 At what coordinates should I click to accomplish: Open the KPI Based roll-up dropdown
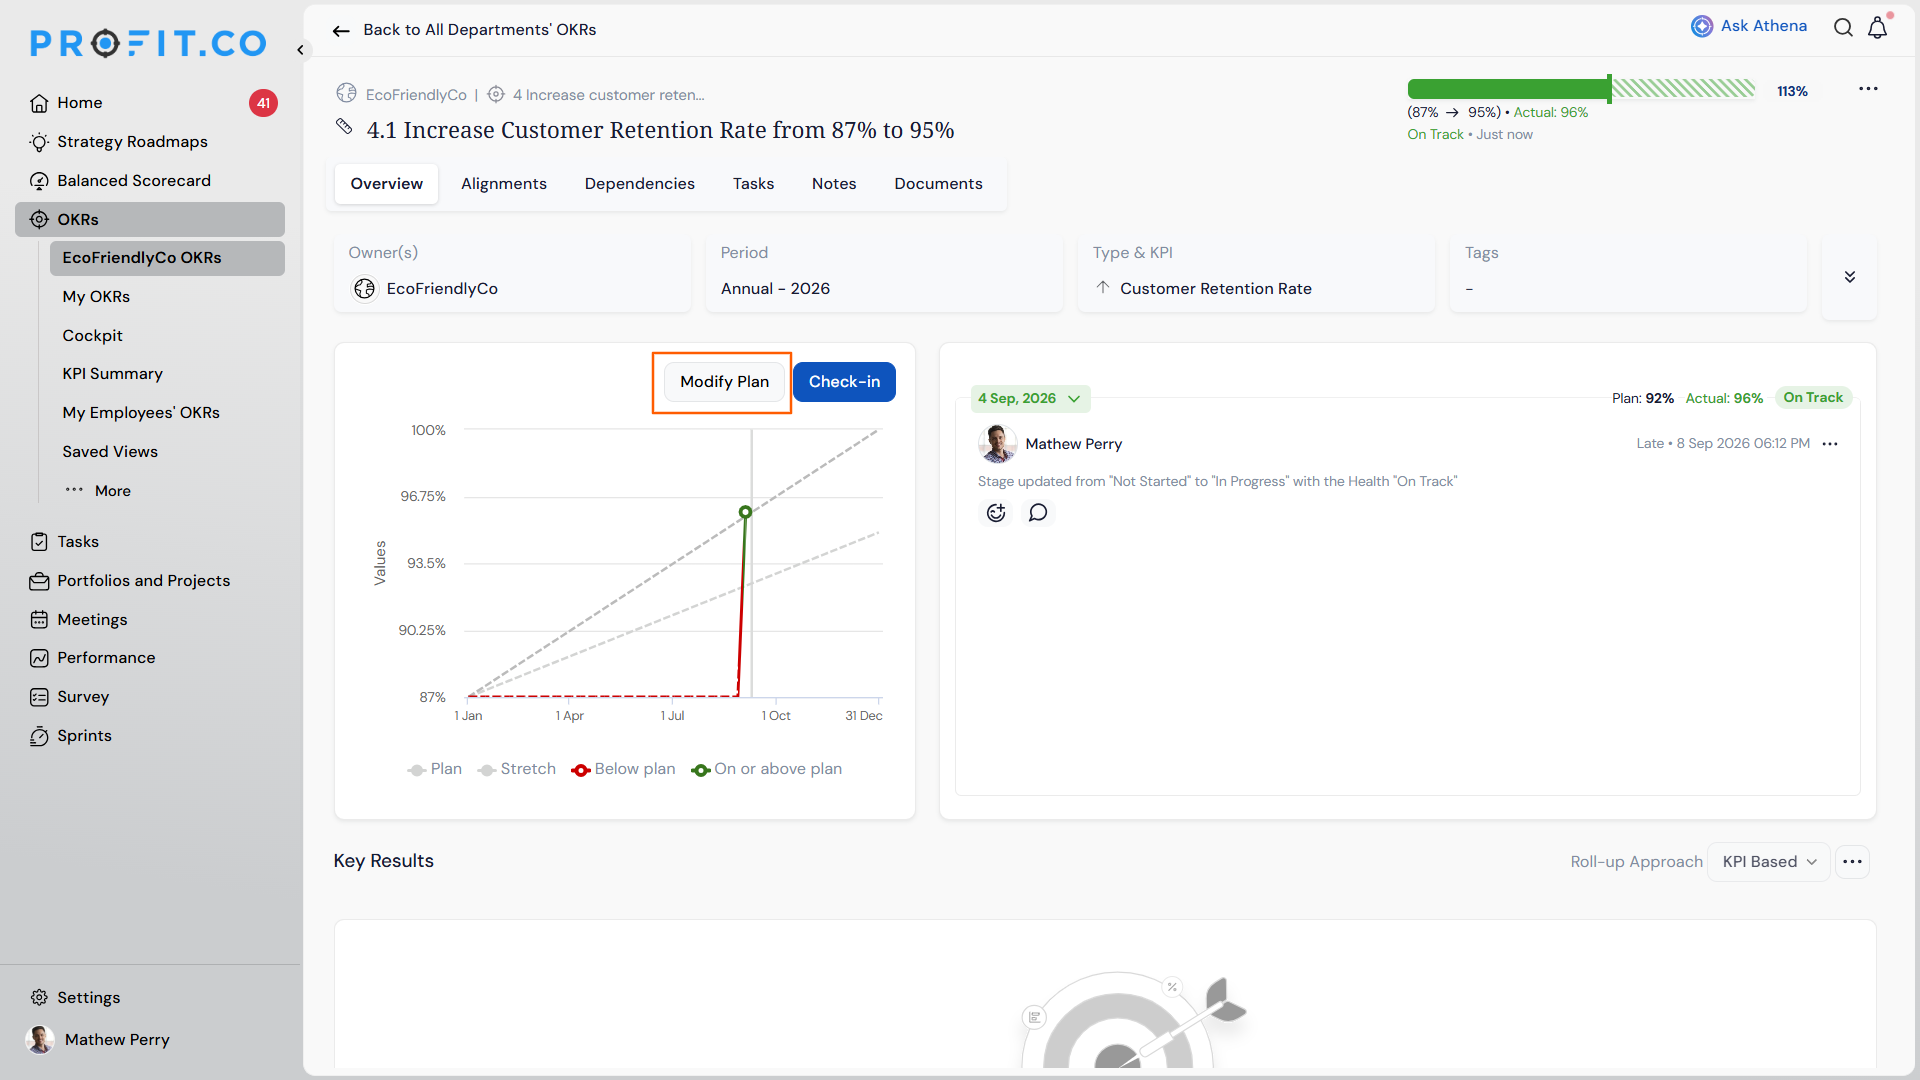pos(1769,862)
